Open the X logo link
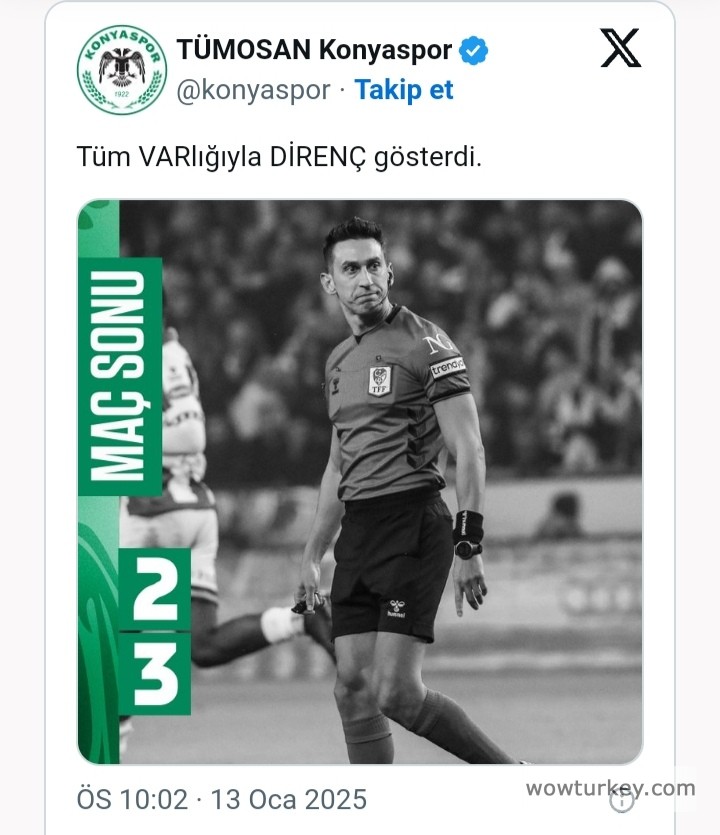Image resolution: width=720 pixels, height=835 pixels. pyautogui.click(x=620, y=48)
